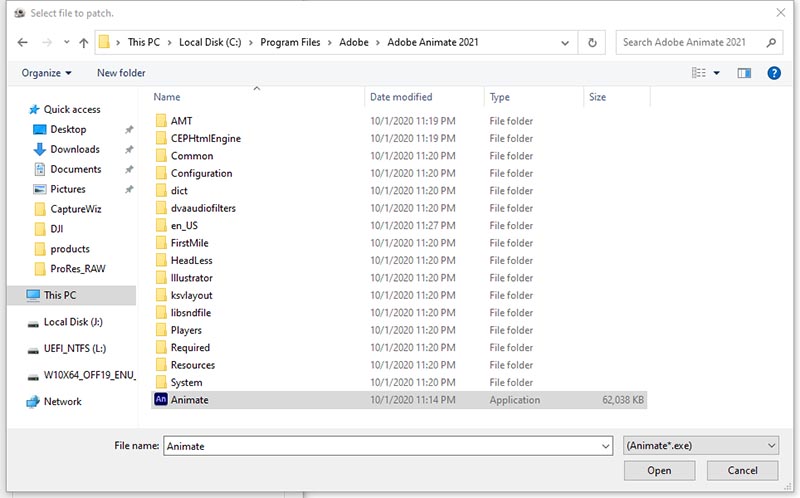Open the recent locations dropdown arrow

click(66, 42)
